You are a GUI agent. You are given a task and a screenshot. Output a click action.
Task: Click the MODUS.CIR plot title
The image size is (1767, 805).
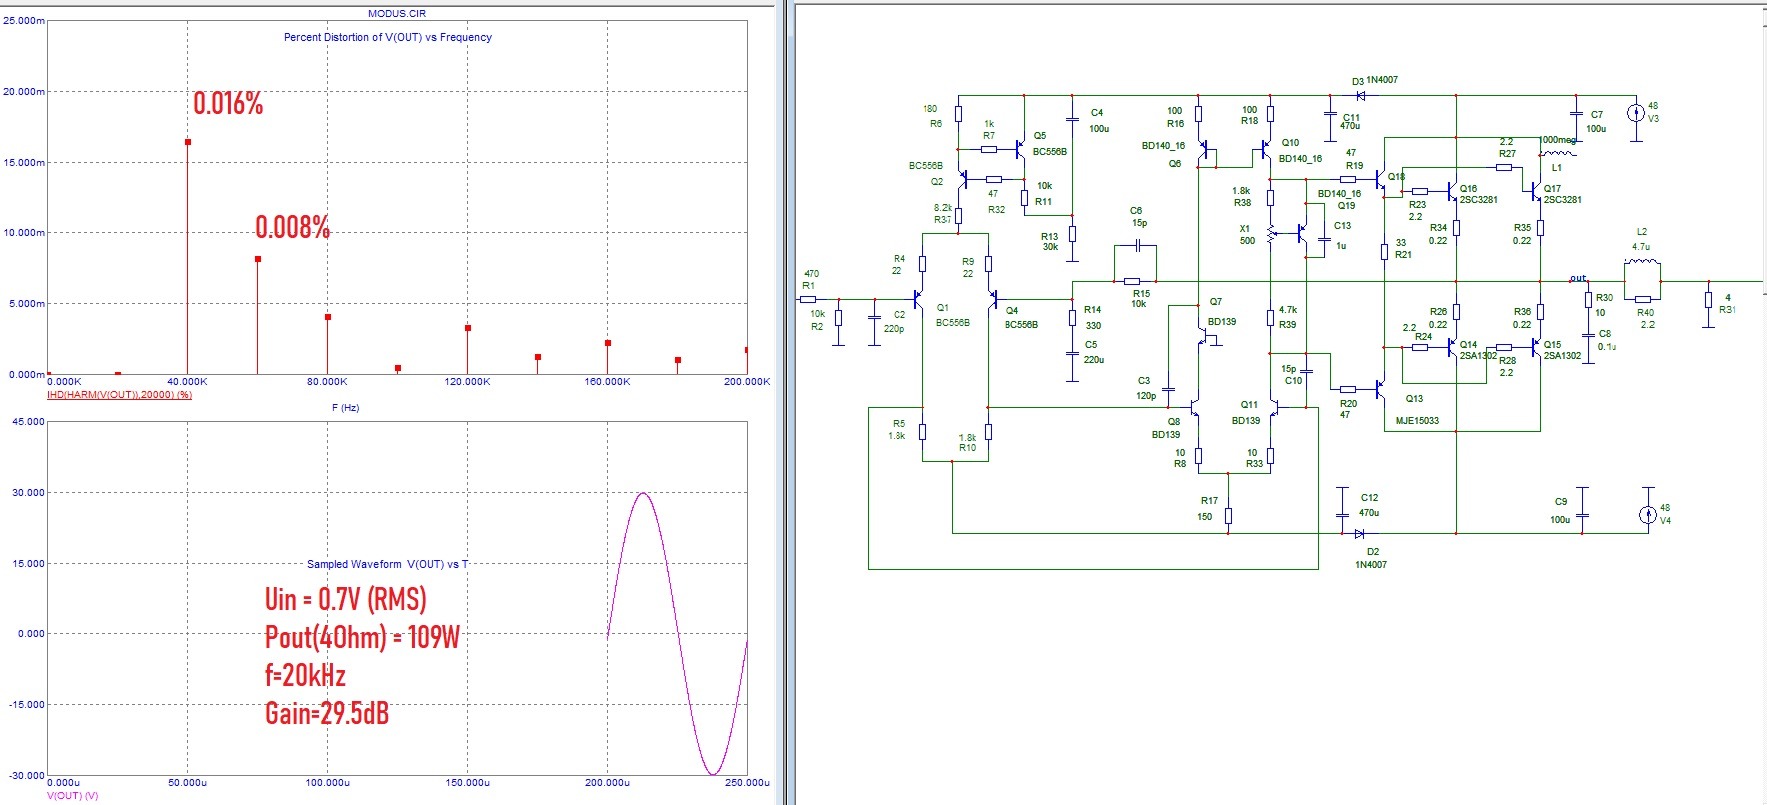tap(397, 14)
